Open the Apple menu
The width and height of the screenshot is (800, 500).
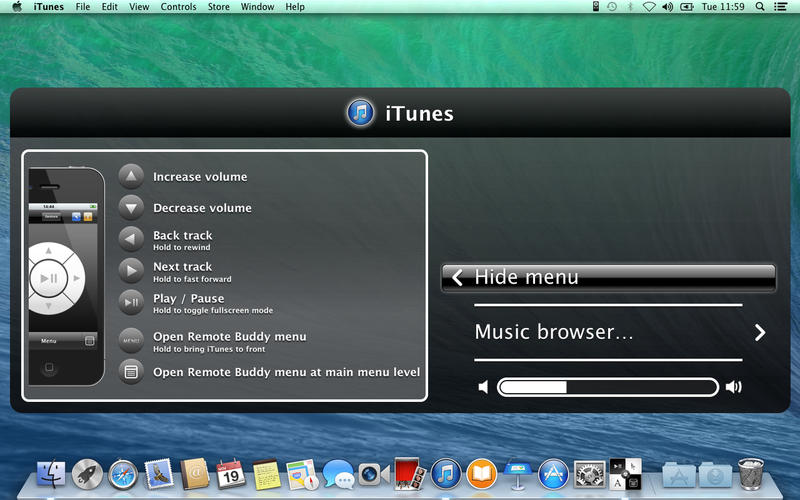17,7
